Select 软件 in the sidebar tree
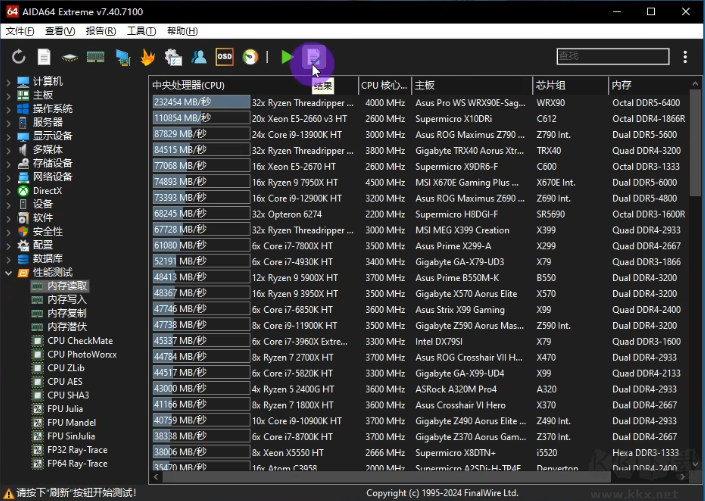Screen dimensions: 705x501 tap(43, 218)
